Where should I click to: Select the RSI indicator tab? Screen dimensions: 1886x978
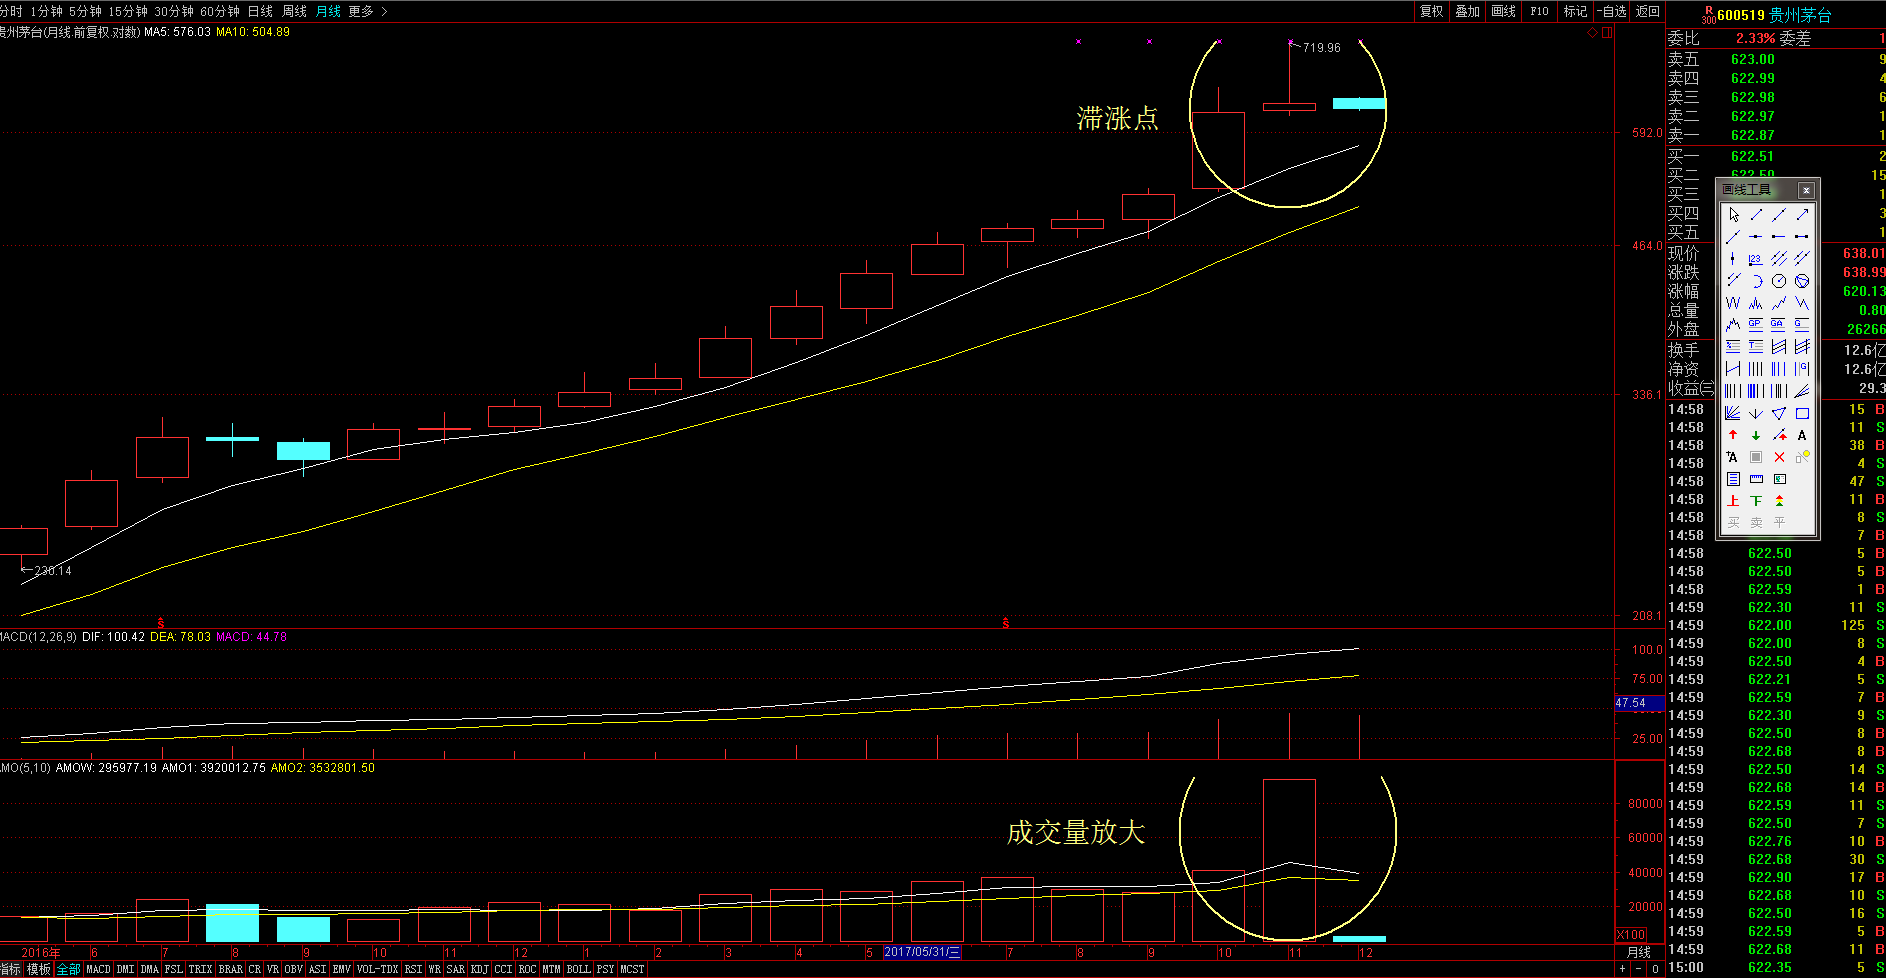(x=413, y=969)
